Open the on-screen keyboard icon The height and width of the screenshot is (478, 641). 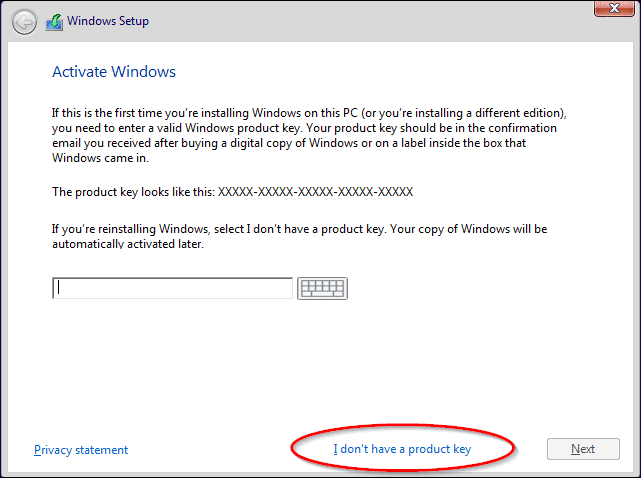click(323, 288)
